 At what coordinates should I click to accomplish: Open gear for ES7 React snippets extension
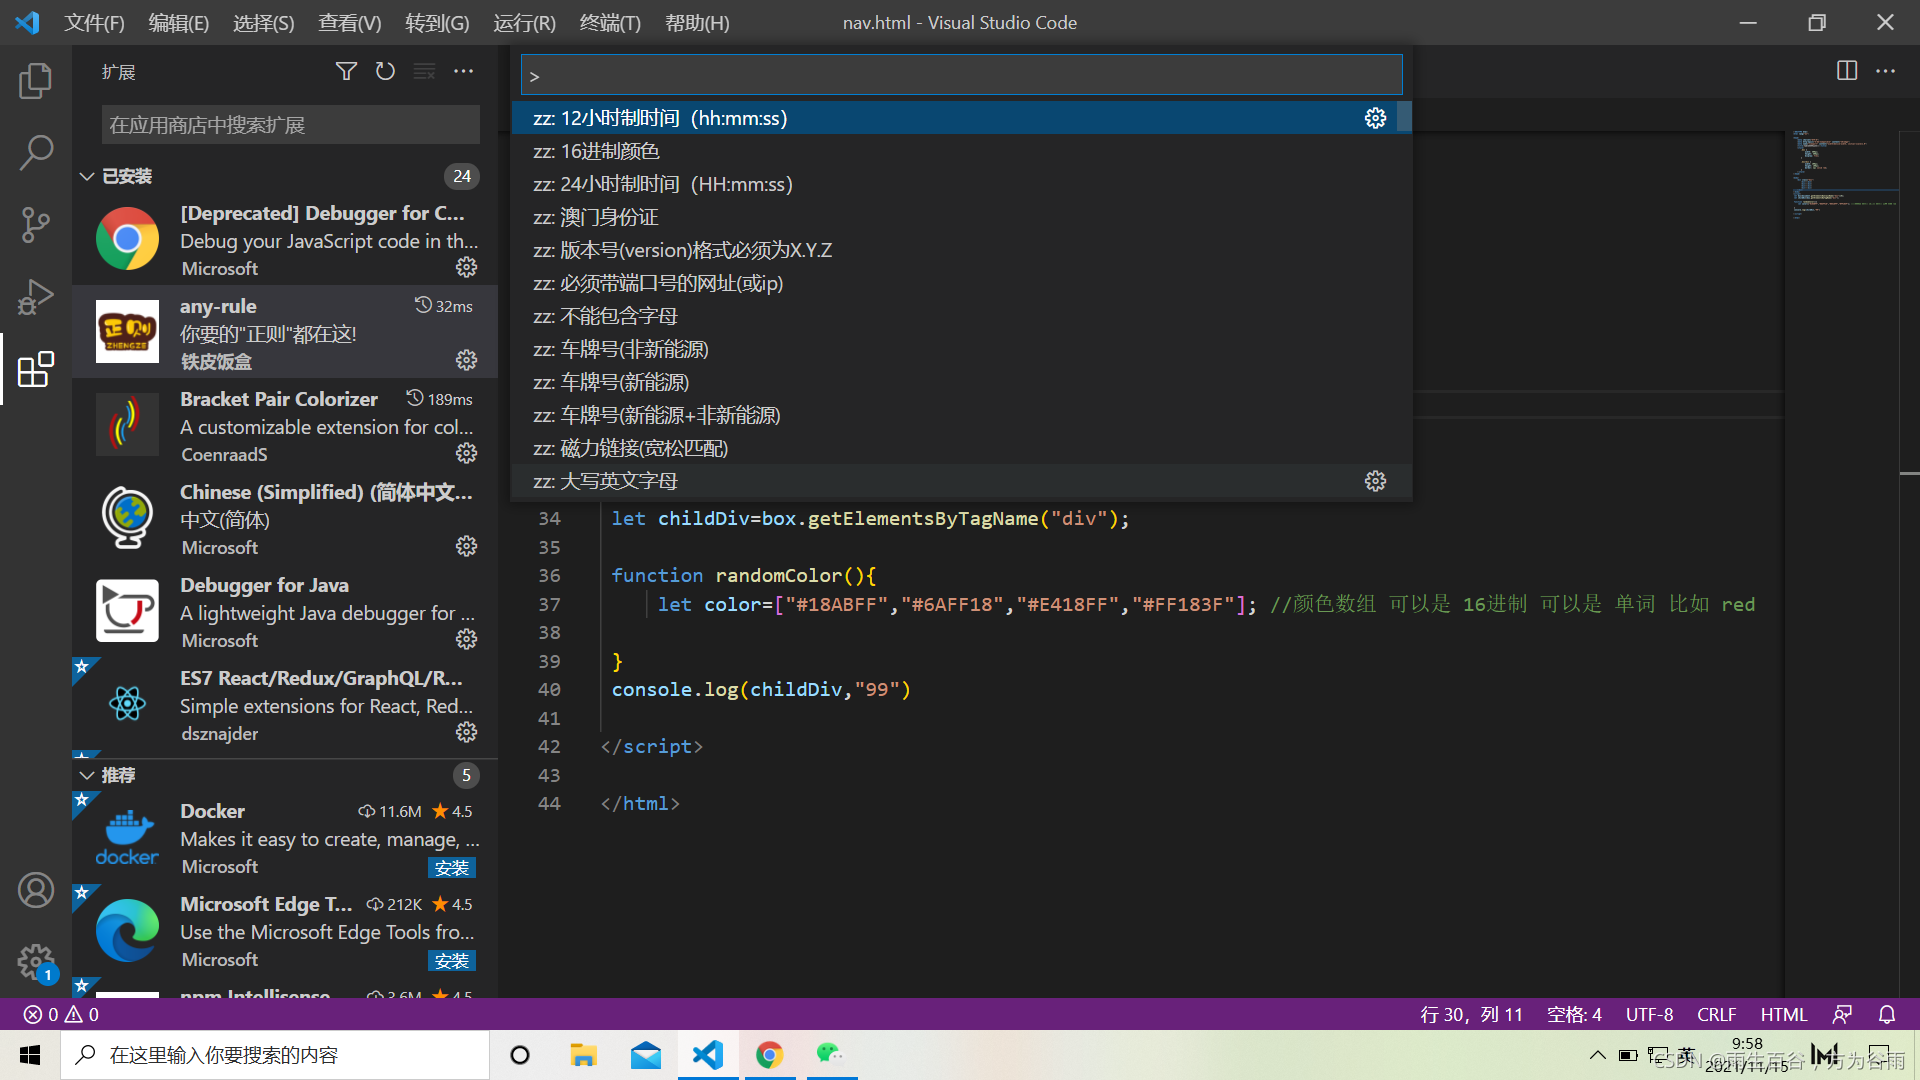(x=466, y=732)
